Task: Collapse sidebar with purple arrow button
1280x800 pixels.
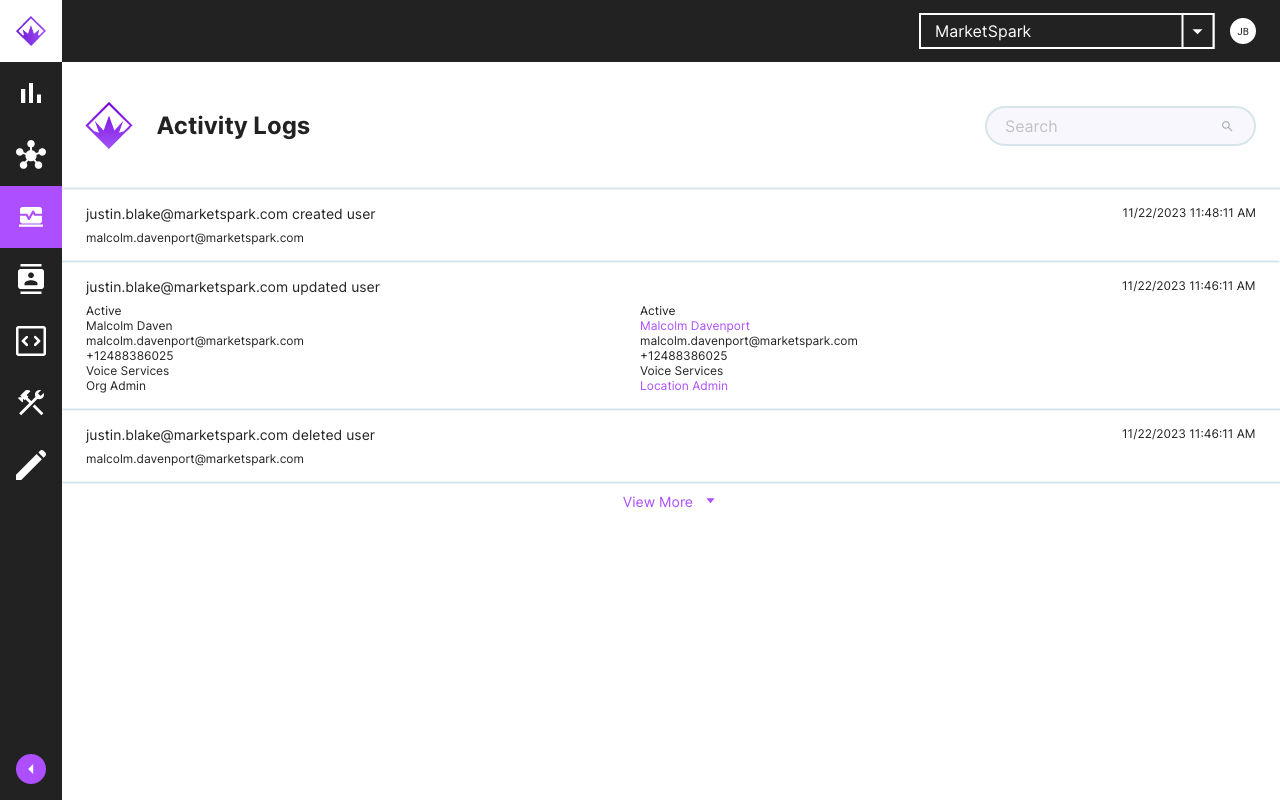Action: [31, 769]
